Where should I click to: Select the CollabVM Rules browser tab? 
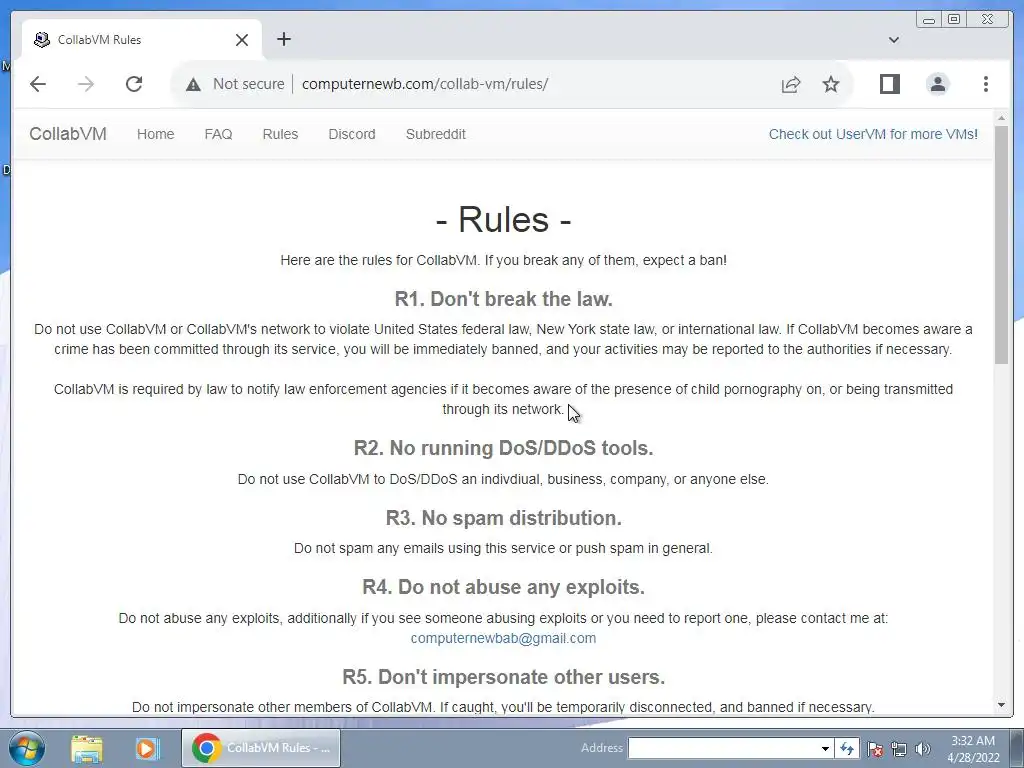[142, 40]
